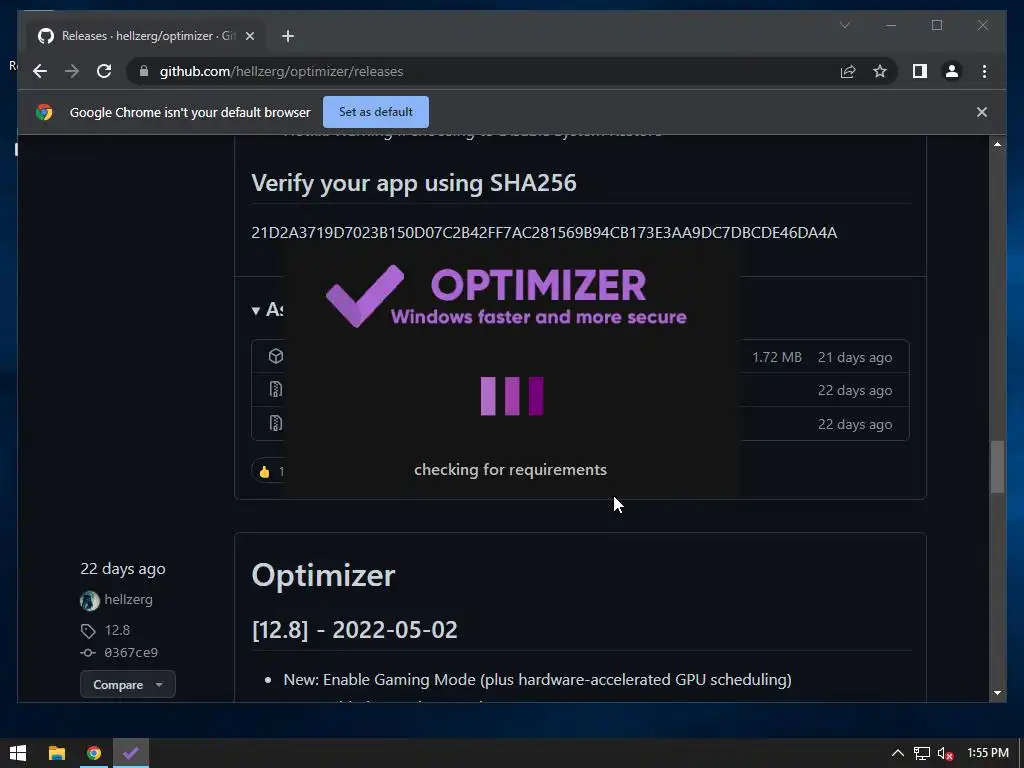Close the Releases hellzerg/optimizer tab
Screen dimensions: 1024x768
[249, 36]
